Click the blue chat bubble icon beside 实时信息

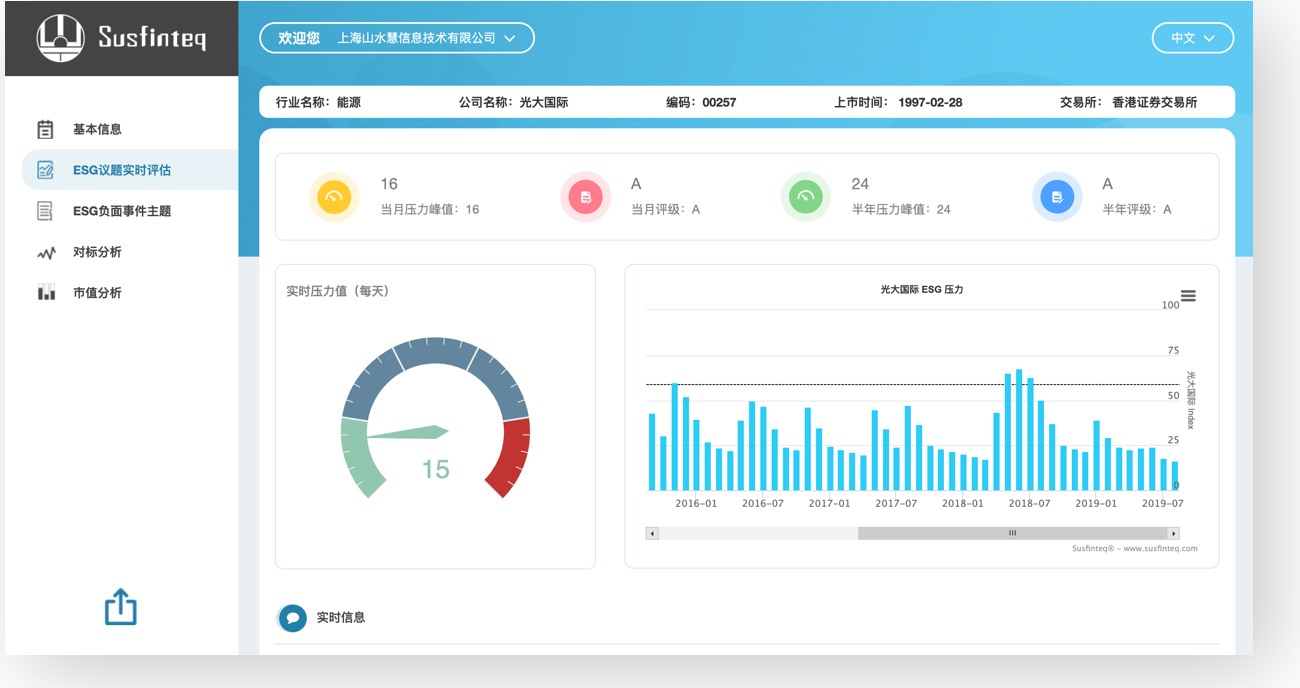coord(293,618)
